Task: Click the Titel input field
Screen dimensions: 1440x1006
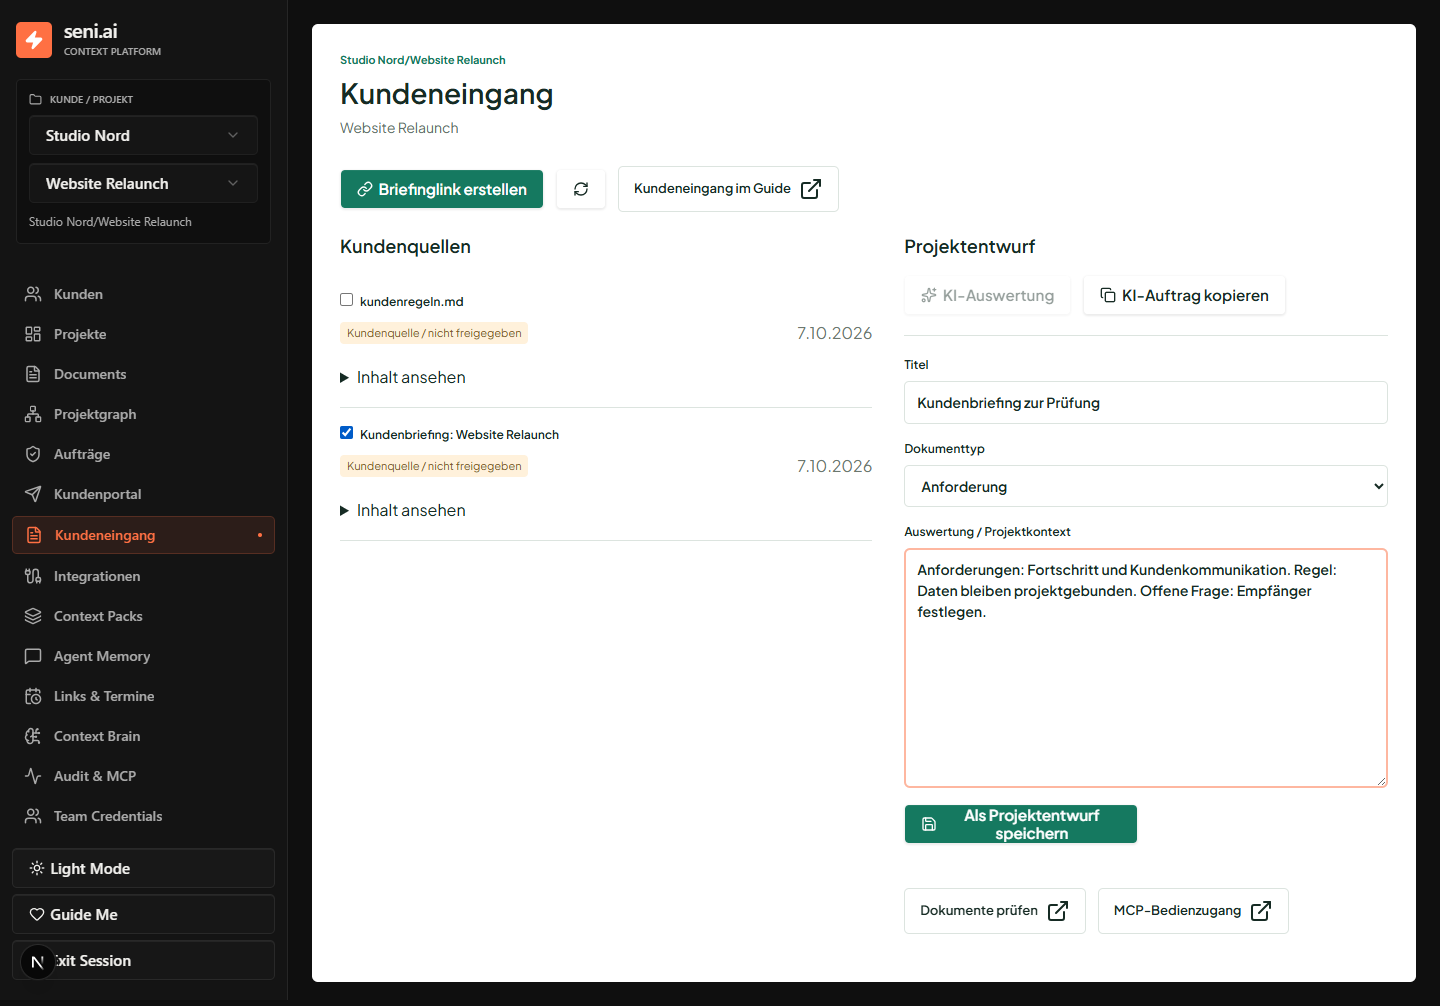Action: tap(1146, 403)
